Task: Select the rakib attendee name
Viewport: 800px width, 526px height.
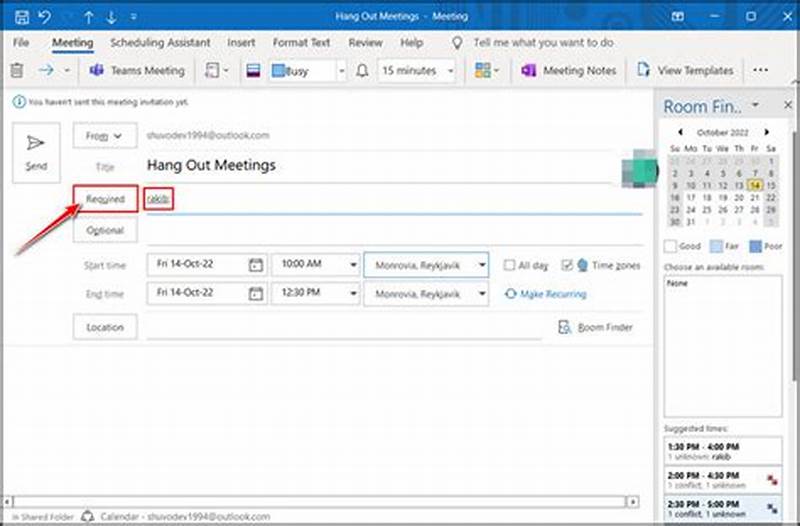Action: pyautogui.click(x=158, y=199)
